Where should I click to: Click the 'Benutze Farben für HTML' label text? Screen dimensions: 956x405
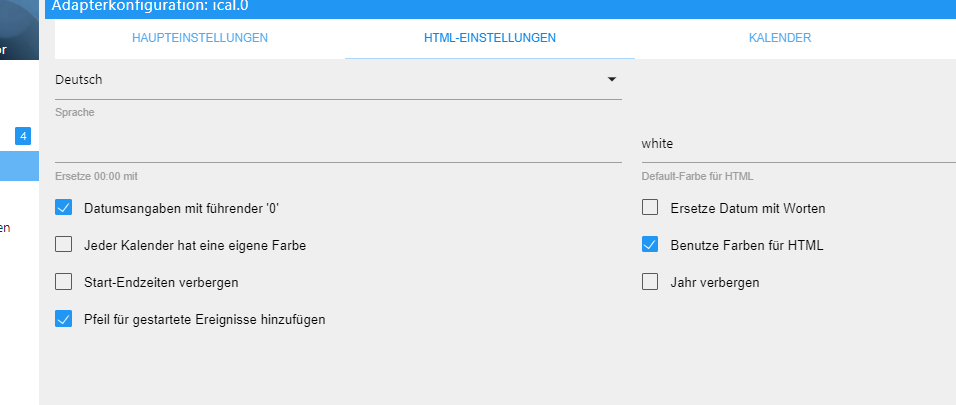[747, 245]
